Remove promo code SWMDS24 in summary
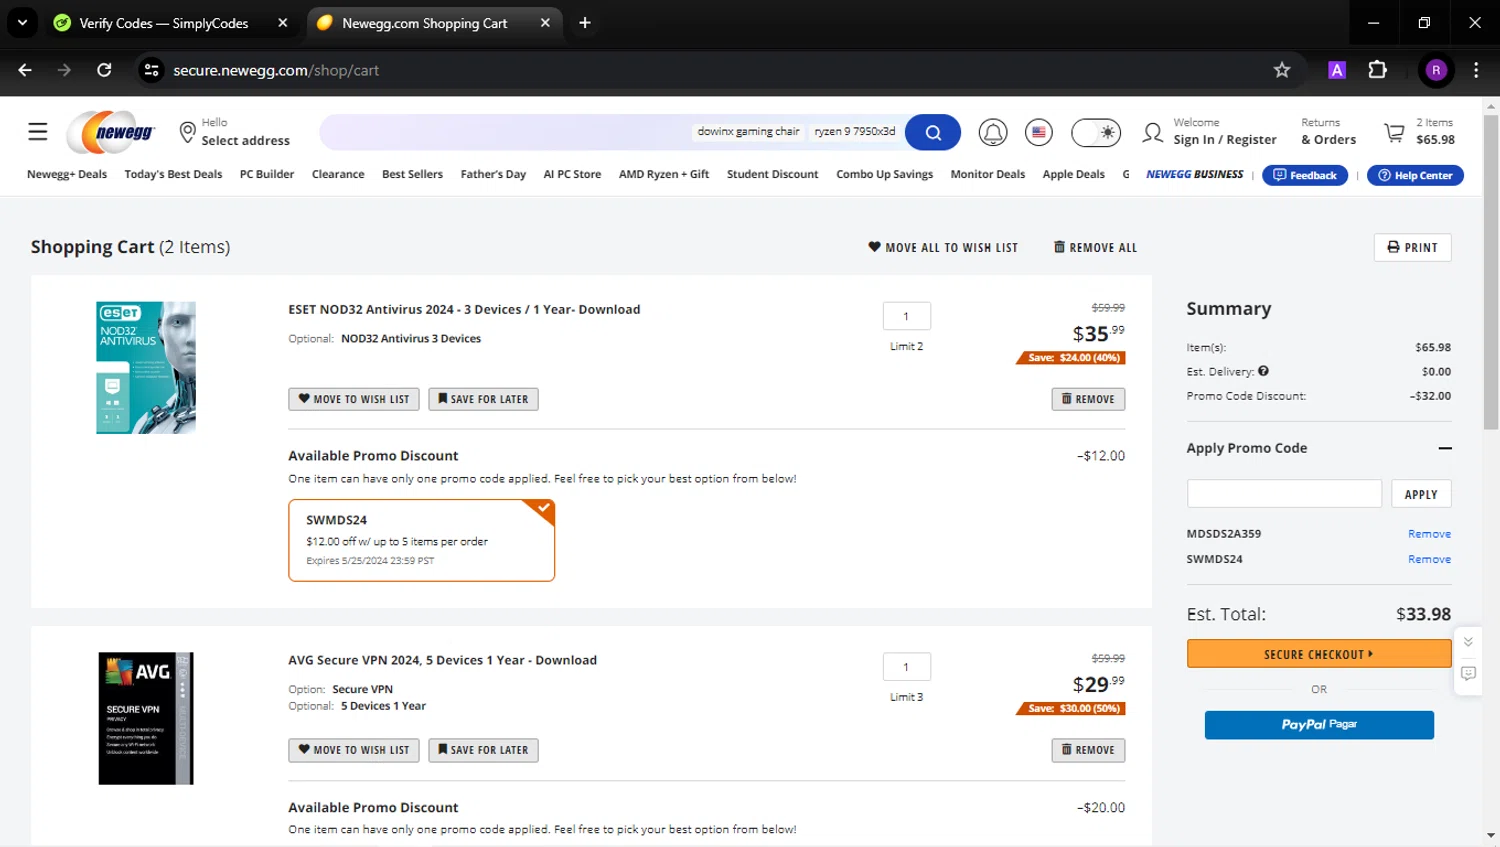1500x847 pixels. [1429, 559]
